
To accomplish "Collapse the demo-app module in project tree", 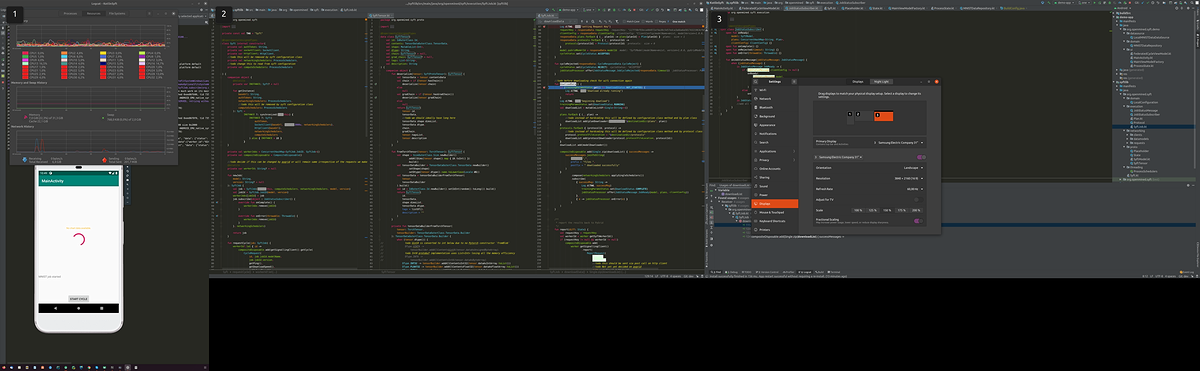I will [x=1115, y=16].
